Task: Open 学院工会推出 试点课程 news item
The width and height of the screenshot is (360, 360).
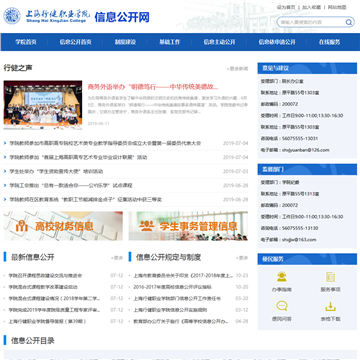Action: coord(71,185)
